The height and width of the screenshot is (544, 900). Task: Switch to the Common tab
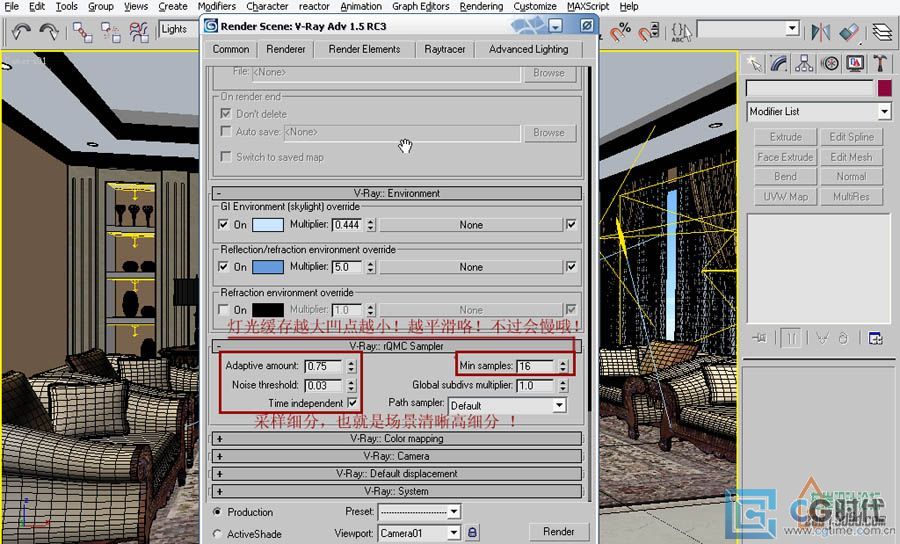[x=231, y=49]
